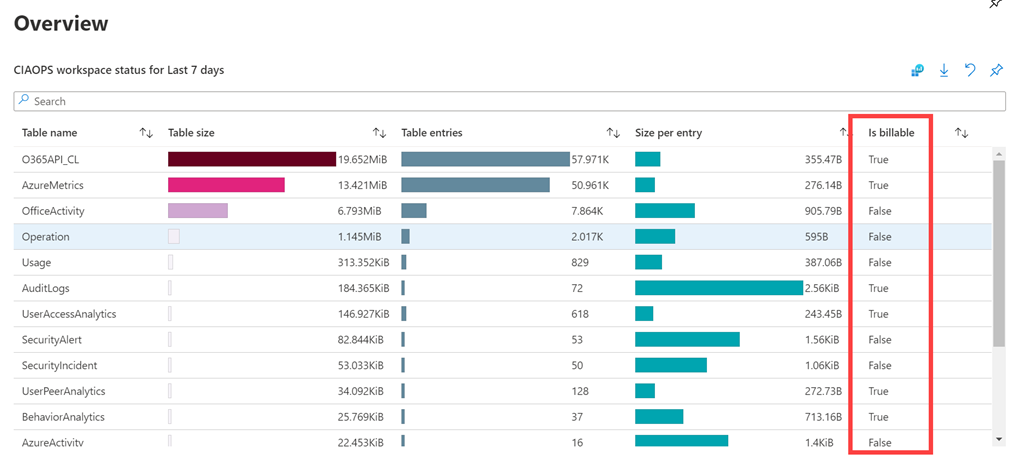Sort by Table size using arrows icon
Viewport: 1024px width, 459px height.
coord(379,133)
